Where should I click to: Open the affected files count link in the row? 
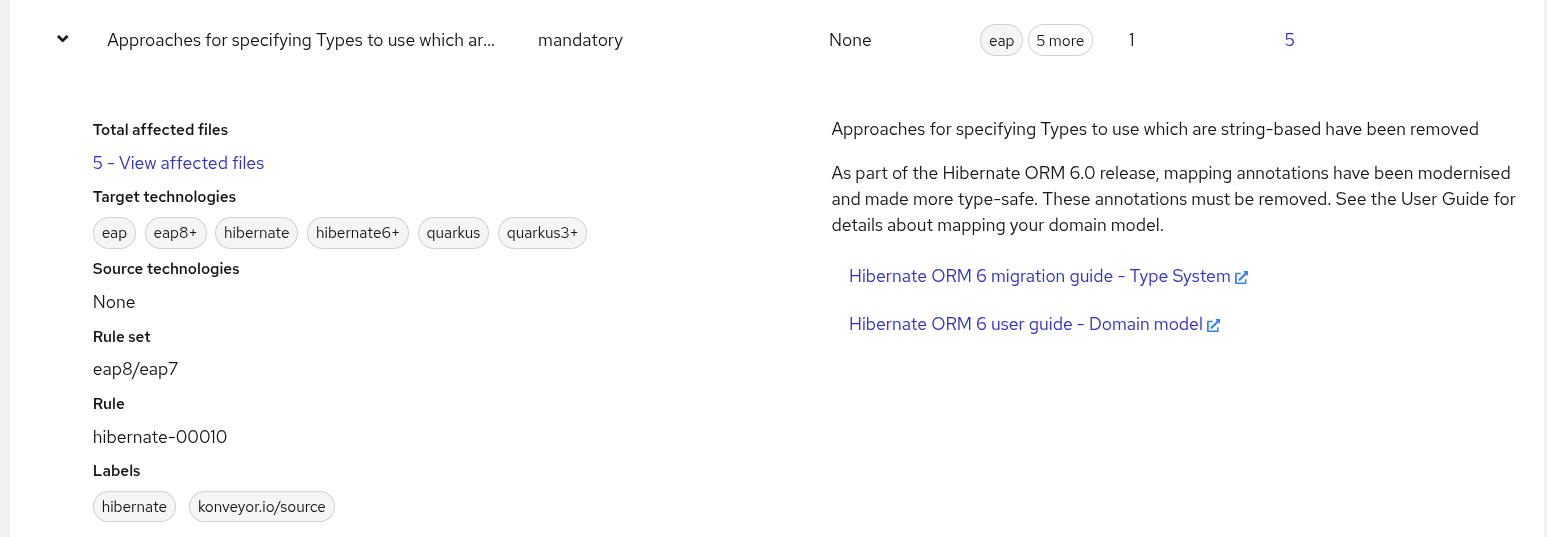pos(1289,40)
